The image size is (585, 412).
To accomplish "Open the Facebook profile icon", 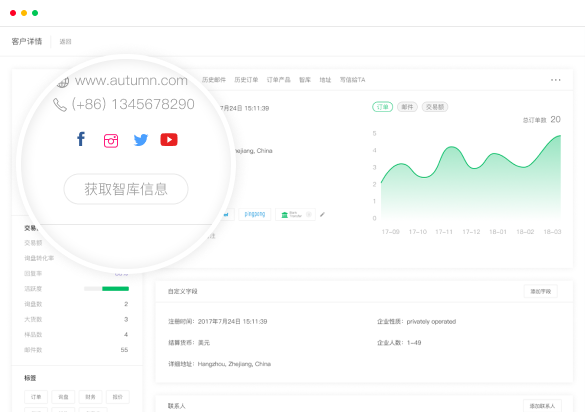I will pyautogui.click(x=81, y=139).
